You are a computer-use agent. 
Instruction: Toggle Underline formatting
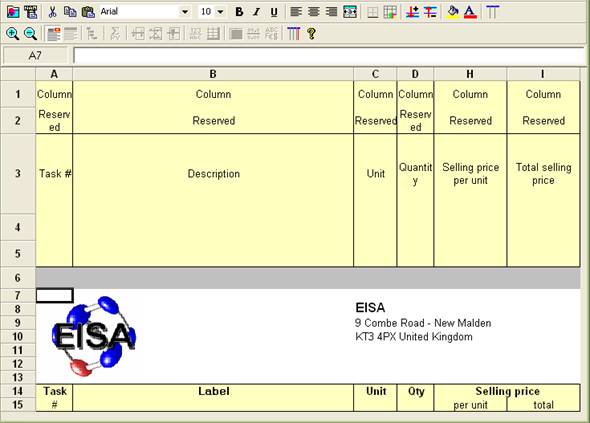274,12
